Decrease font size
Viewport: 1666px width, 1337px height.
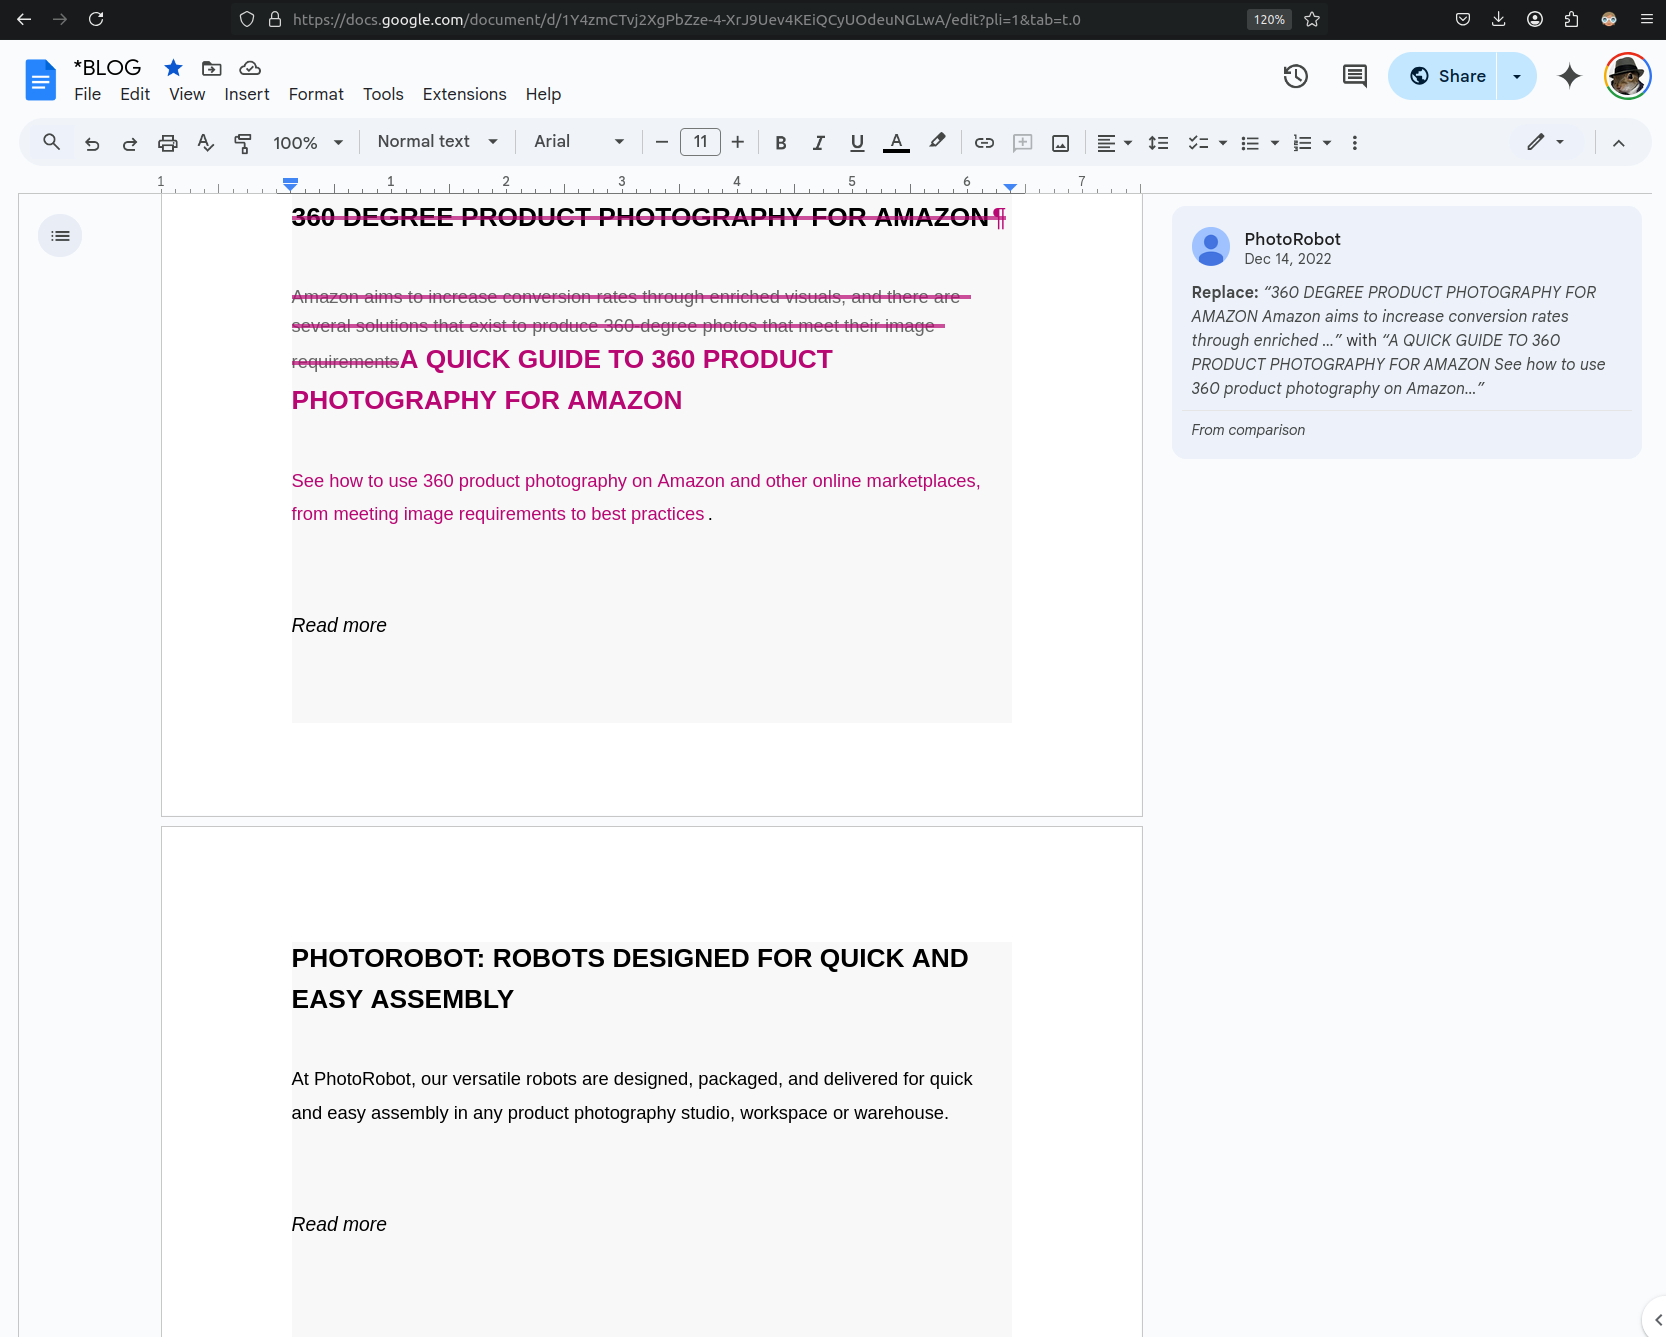(x=662, y=142)
